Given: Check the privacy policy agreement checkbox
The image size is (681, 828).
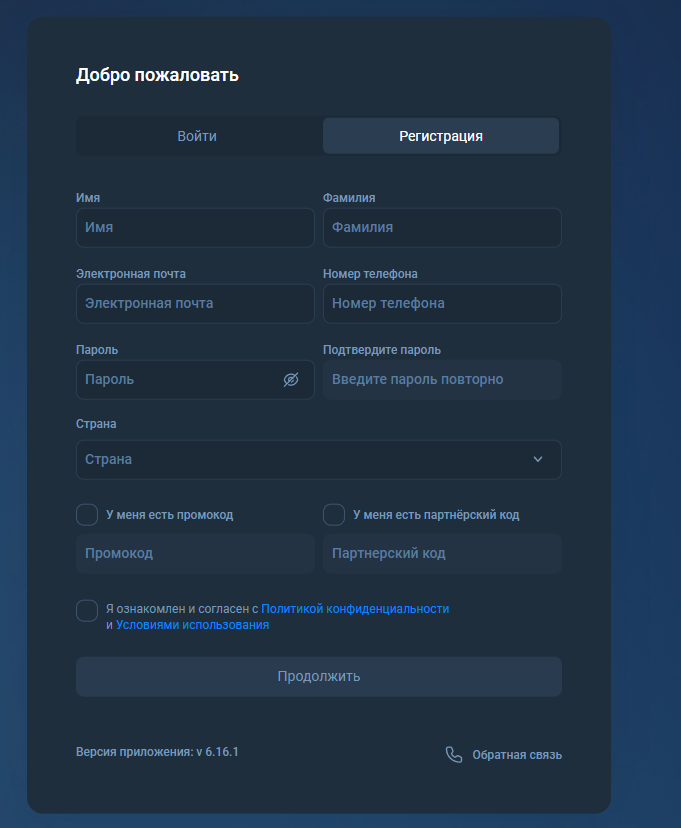Looking at the screenshot, I should click(x=87, y=611).
